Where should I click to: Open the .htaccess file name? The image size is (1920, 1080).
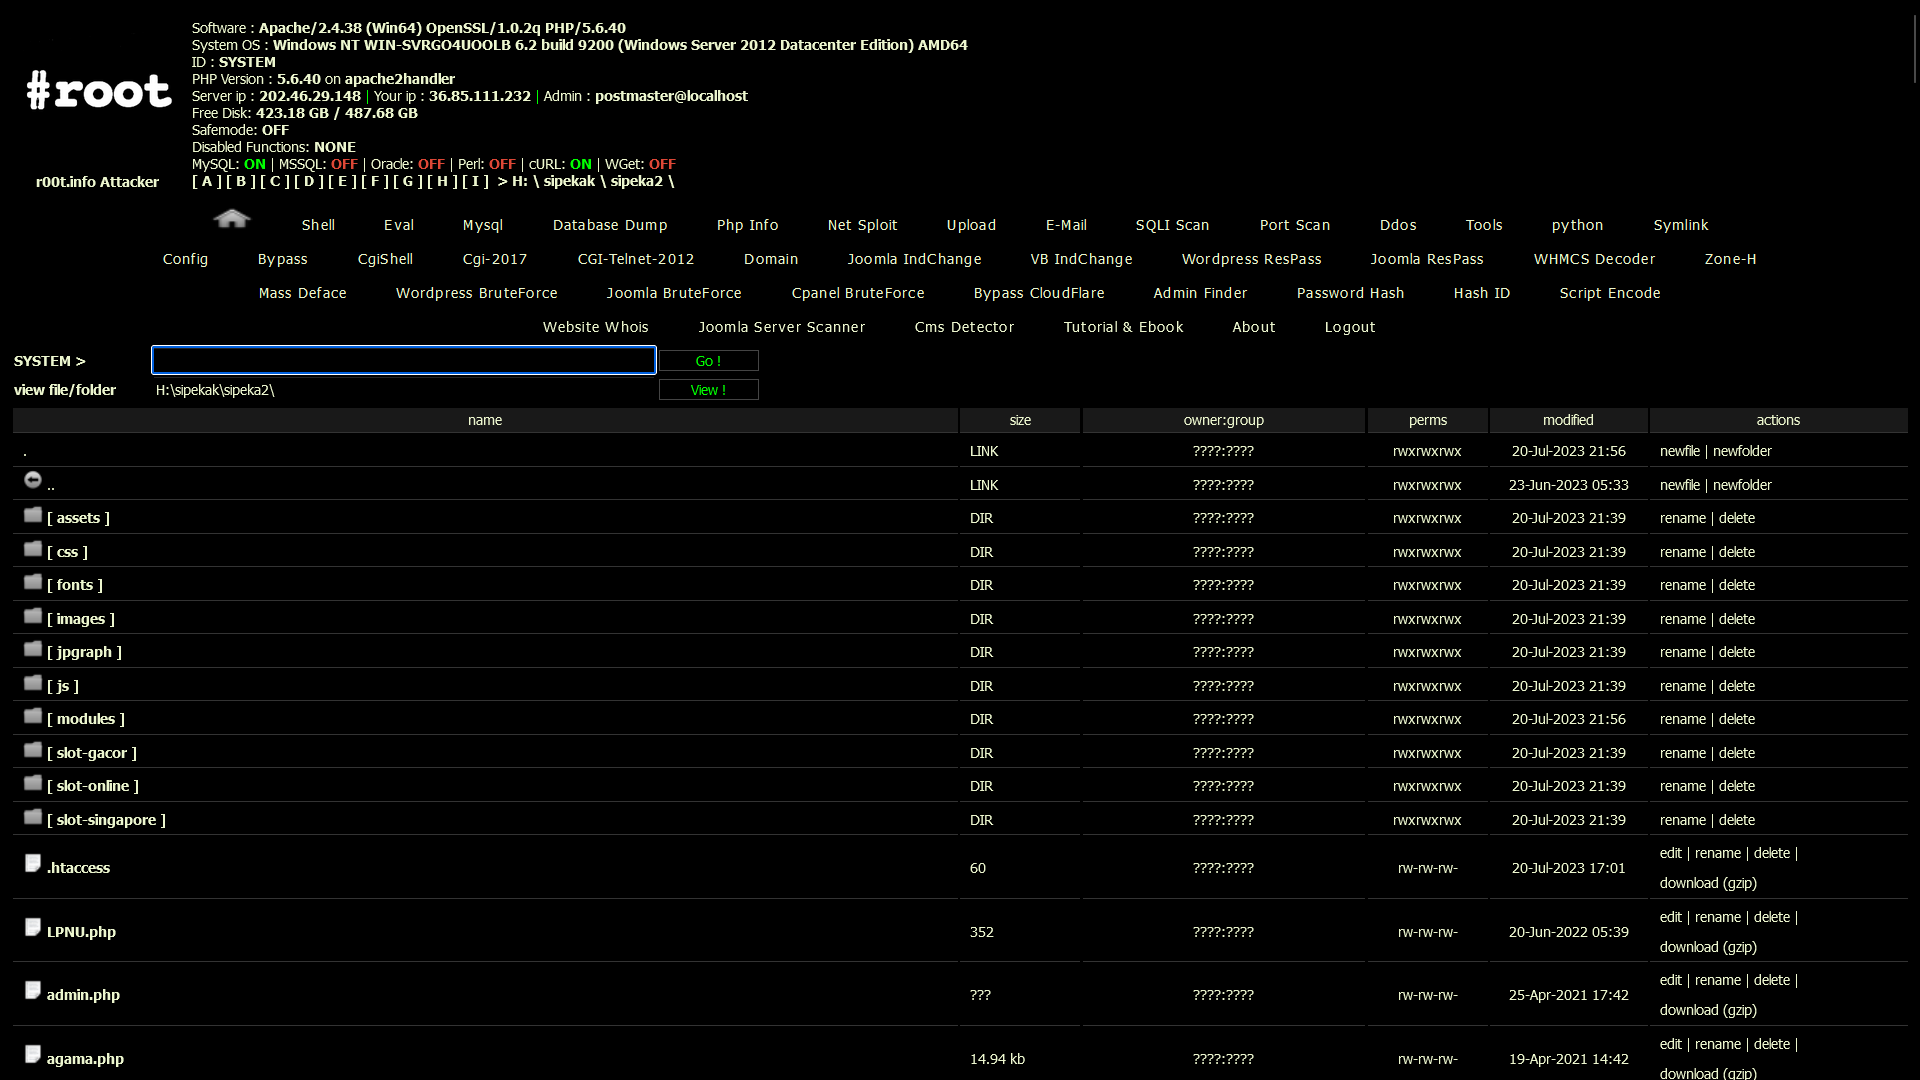[78, 868]
